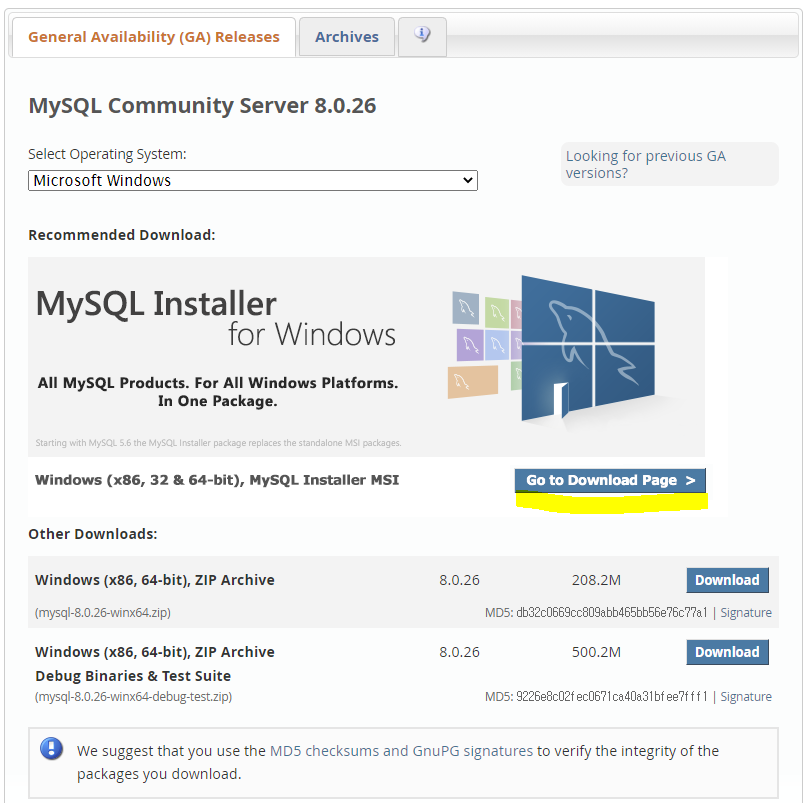Download the 208.2M ZIP Archive
805x803 pixels.
click(727, 580)
